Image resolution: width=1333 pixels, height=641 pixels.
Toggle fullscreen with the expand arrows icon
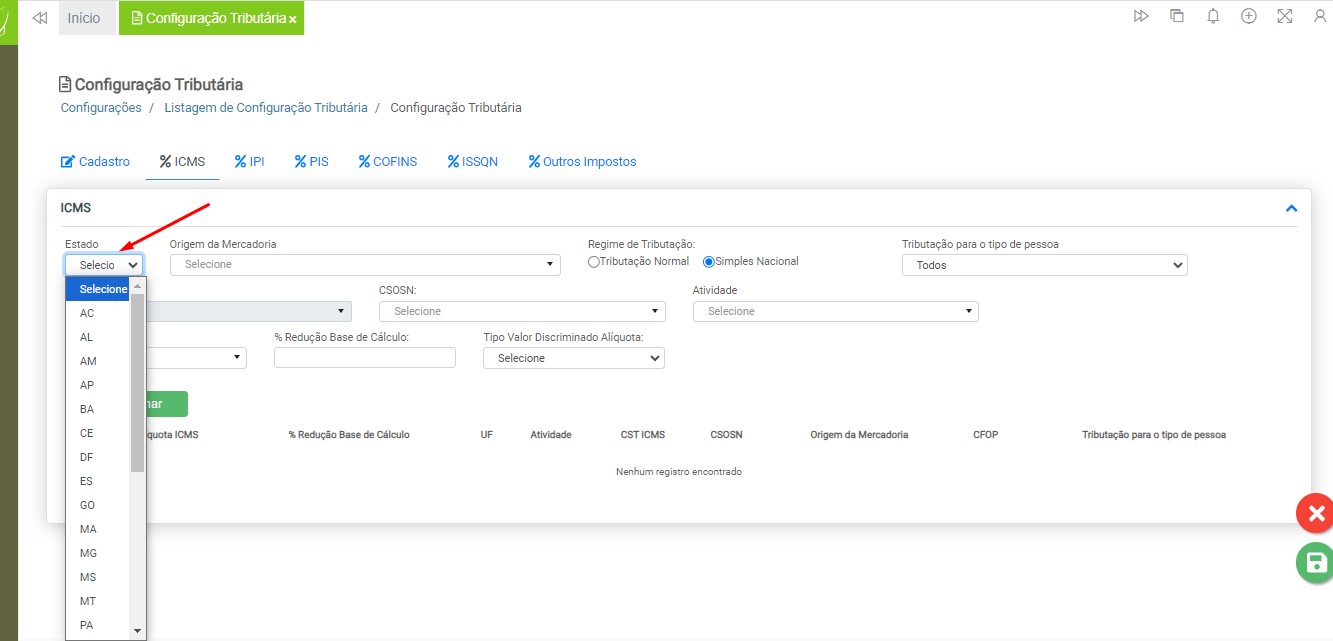[1285, 17]
